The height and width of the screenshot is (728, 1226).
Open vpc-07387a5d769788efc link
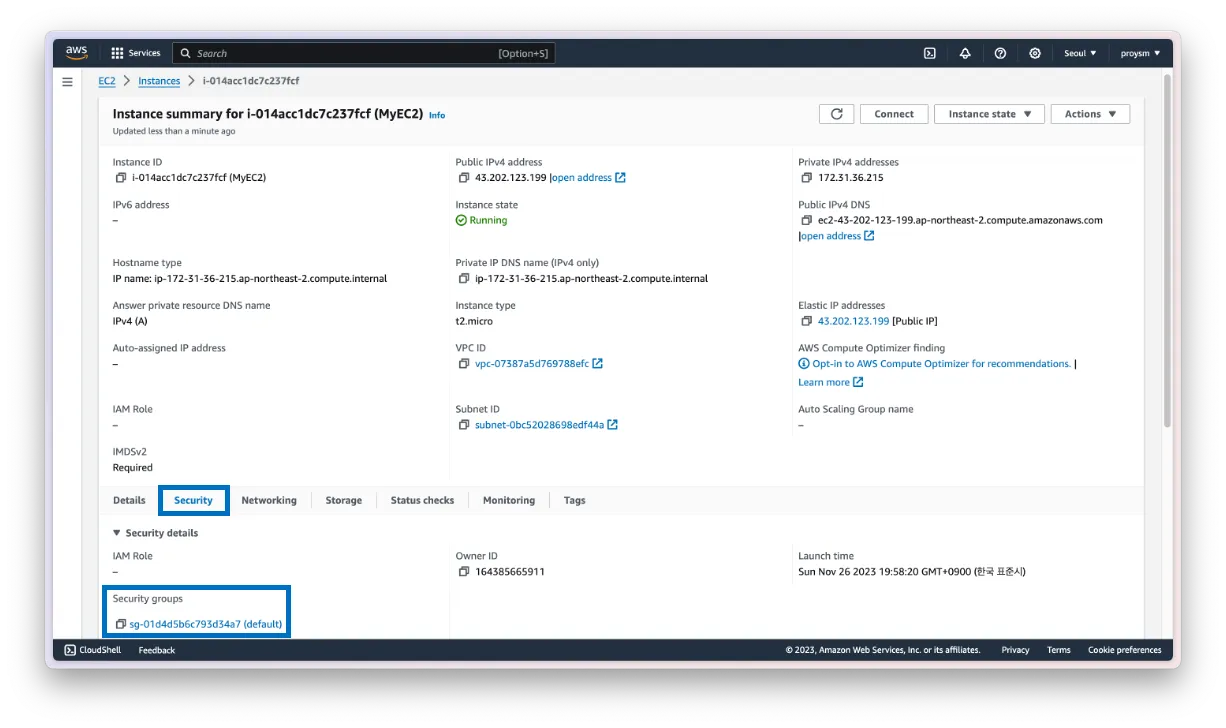[x=538, y=364]
